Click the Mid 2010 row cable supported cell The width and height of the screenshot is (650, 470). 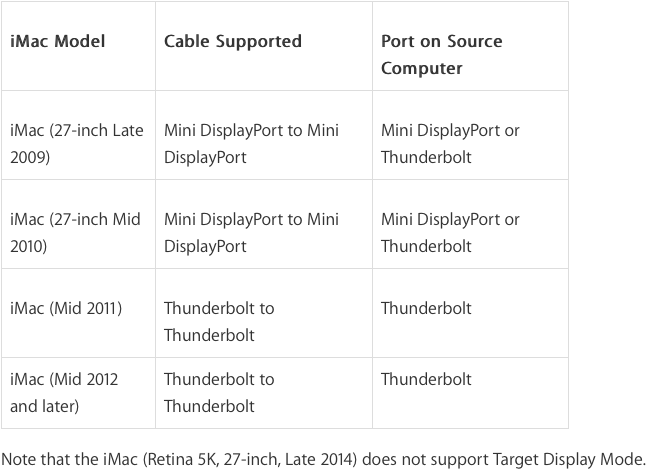click(264, 224)
